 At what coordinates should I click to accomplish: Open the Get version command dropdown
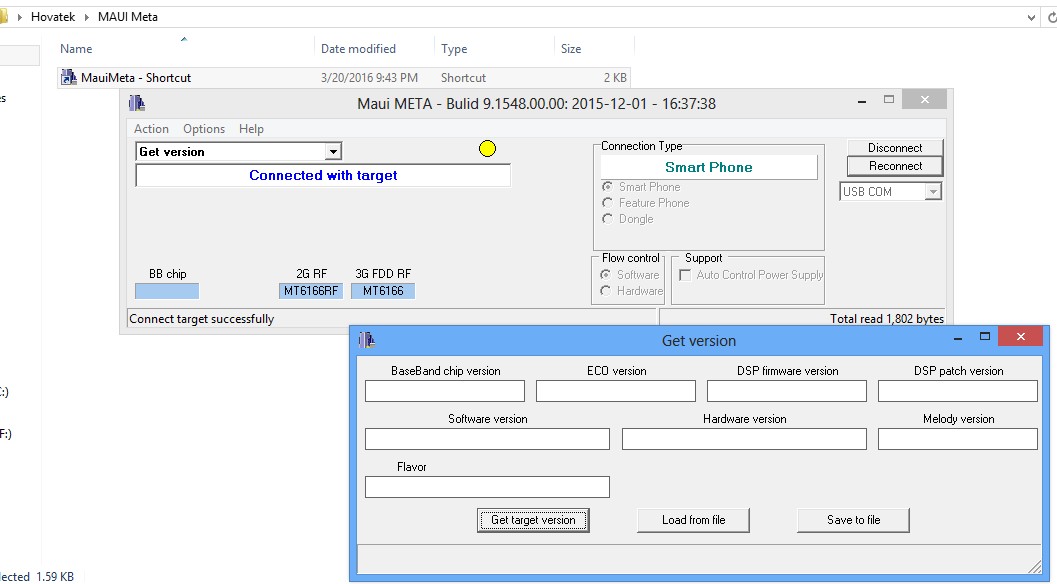(x=334, y=150)
